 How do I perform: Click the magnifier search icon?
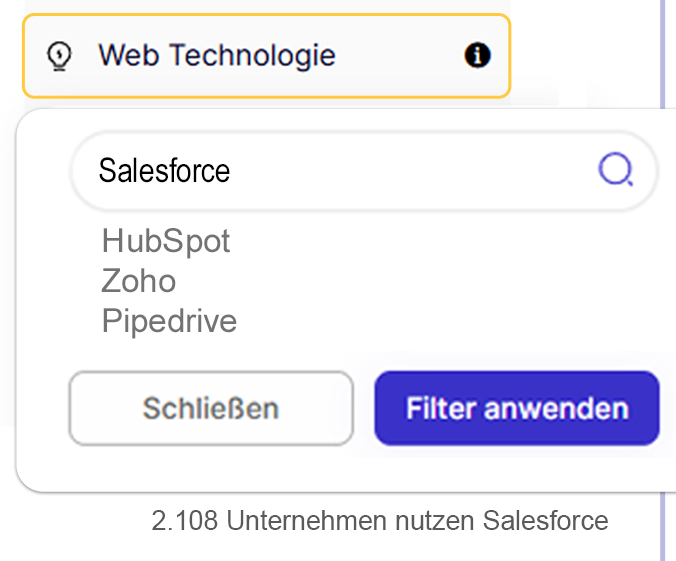pyautogui.click(x=615, y=170)
